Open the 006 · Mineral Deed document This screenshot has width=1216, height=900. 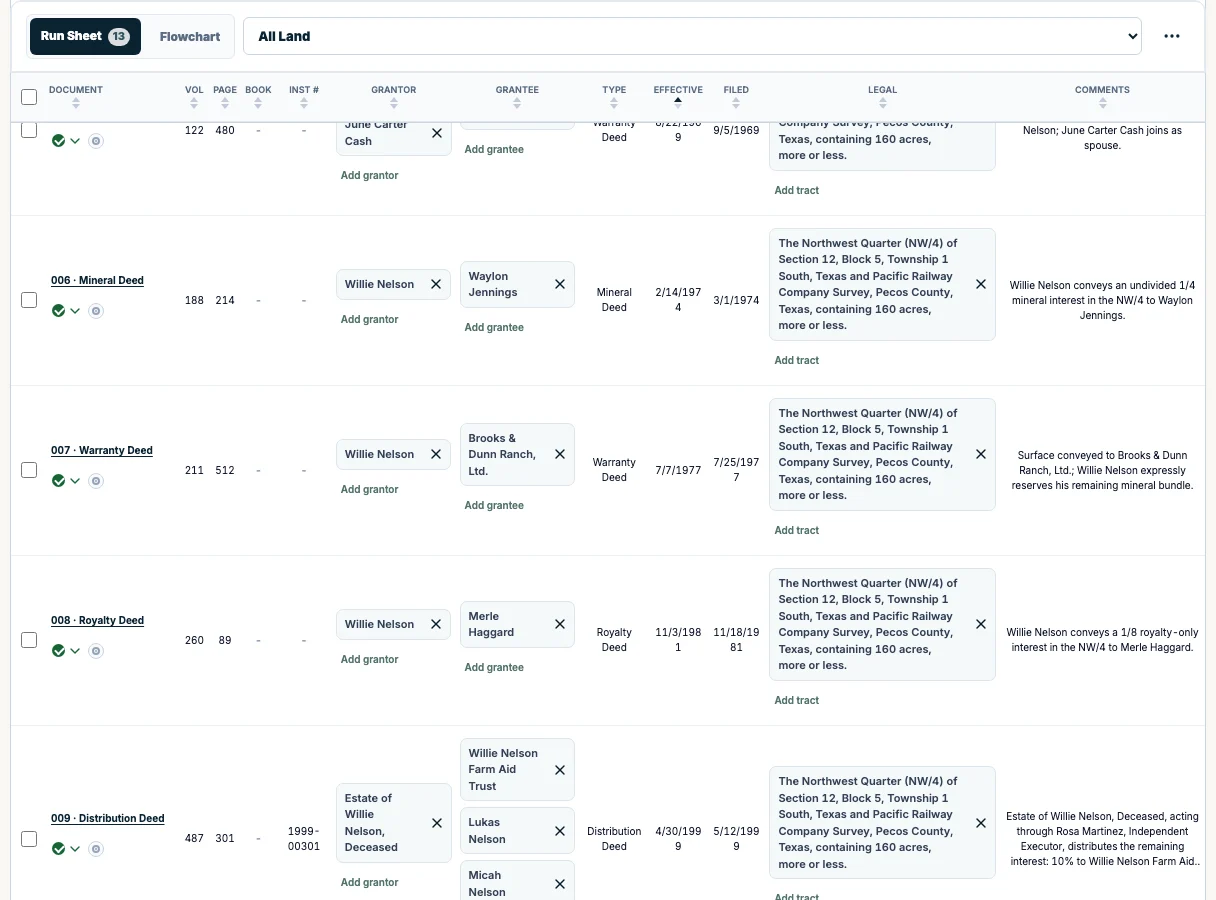click(x=98, y=281)
